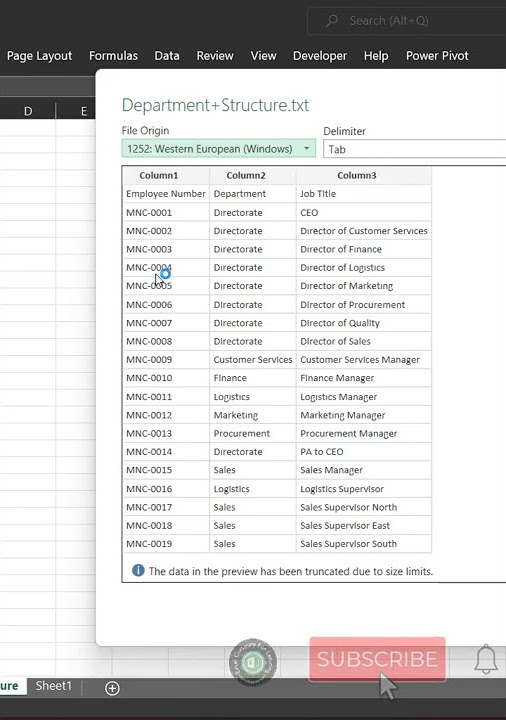This screenshot has width=506, height=720.
Task: Click Customer Services Manager cell
Action: pos(364,360)
